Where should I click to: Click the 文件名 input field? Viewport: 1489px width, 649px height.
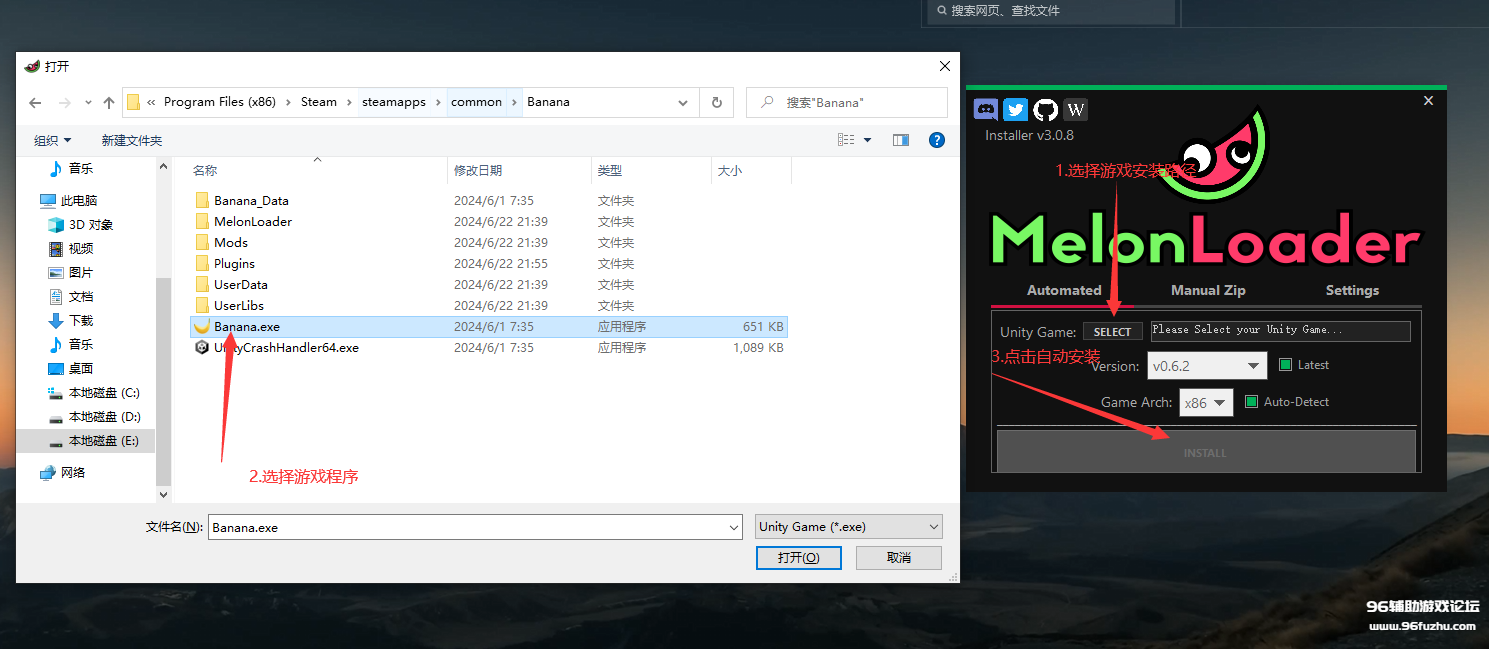coord(468,527)
